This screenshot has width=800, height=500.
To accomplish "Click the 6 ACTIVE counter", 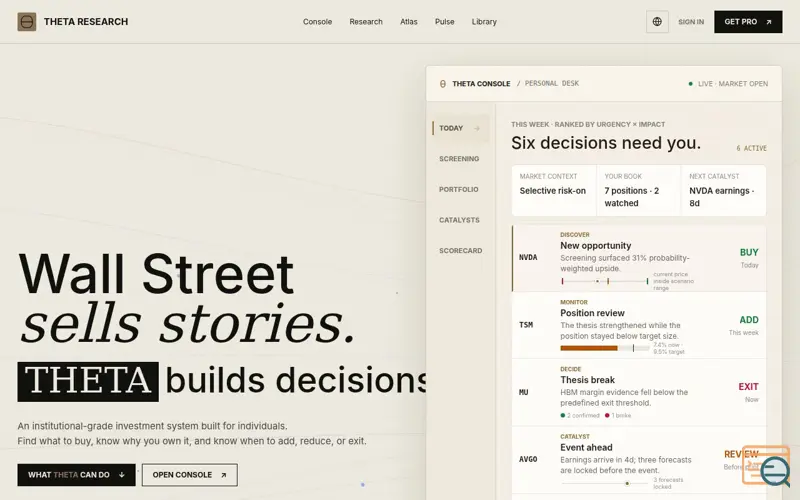I will click(751, 148).
